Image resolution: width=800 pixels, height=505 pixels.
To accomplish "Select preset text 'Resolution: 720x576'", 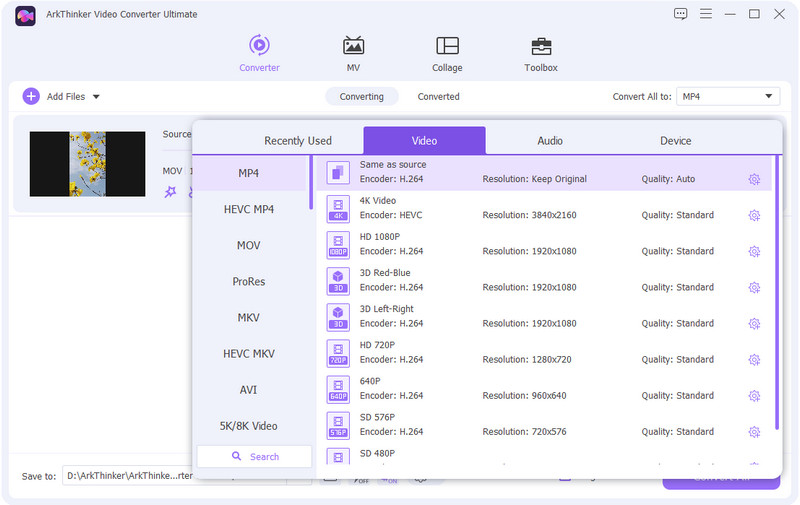I will coord(524,432).
